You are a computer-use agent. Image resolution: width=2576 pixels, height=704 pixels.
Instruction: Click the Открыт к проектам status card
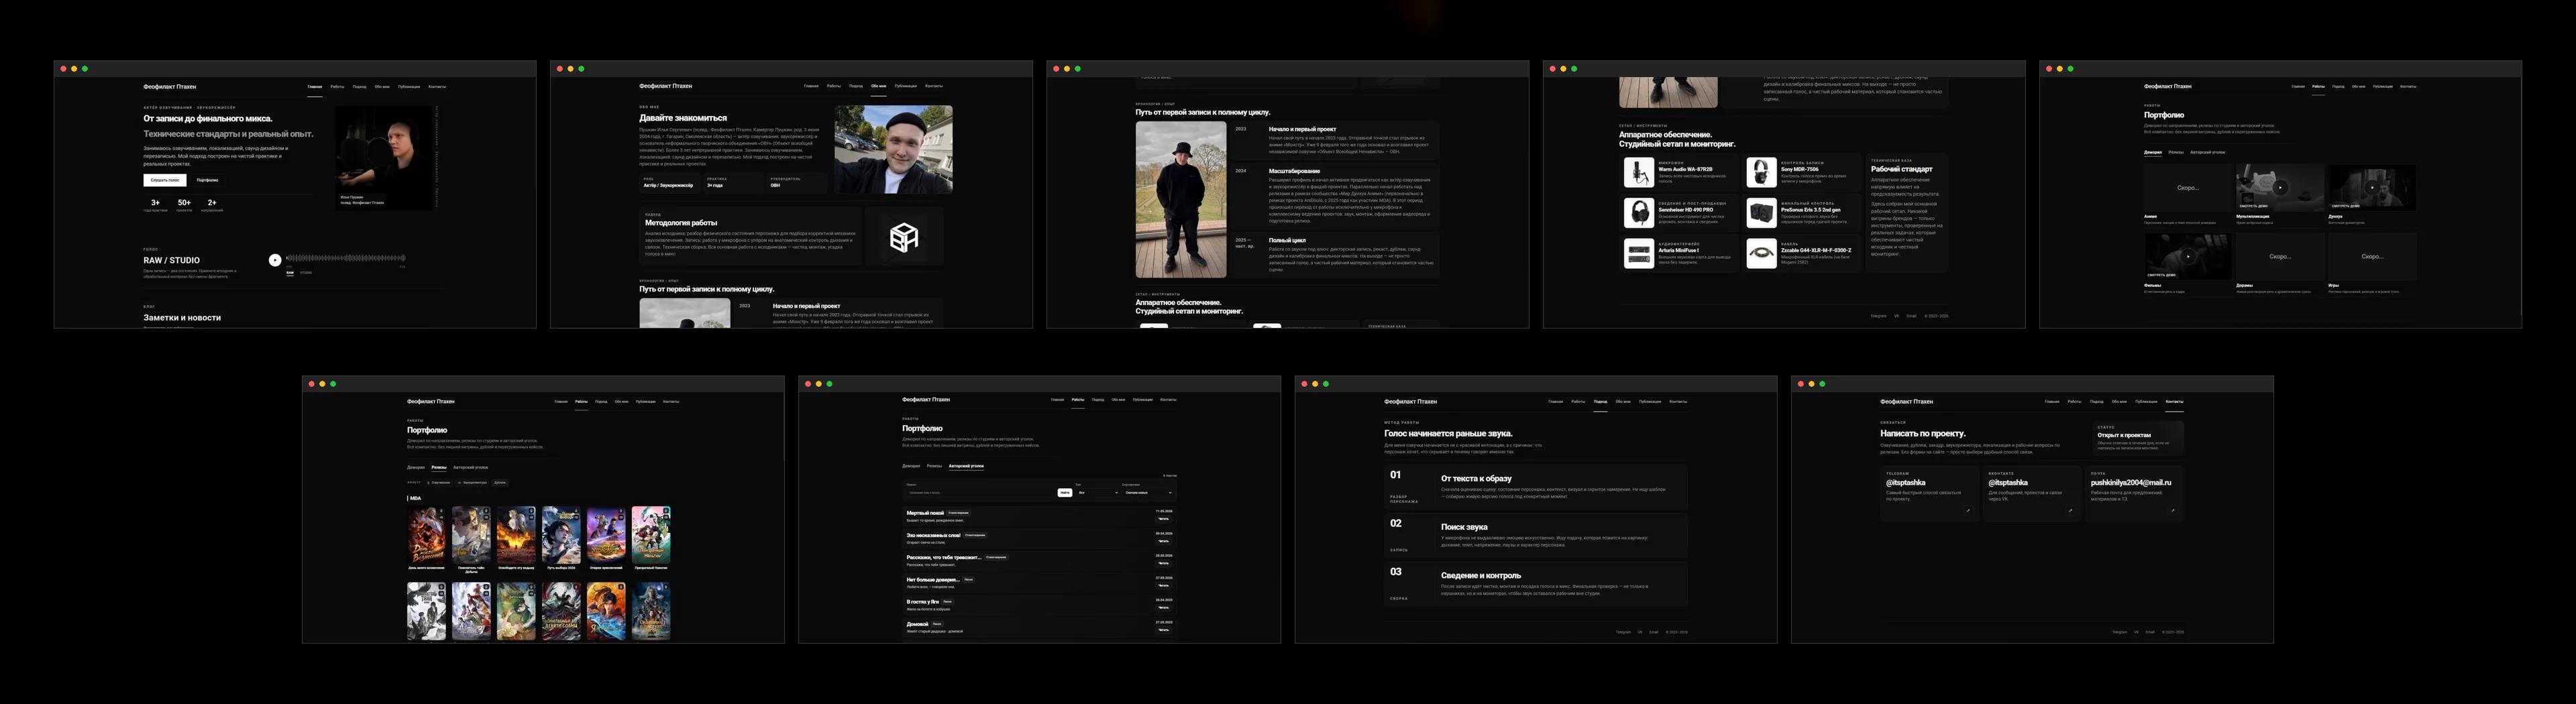pos(2137,438)
